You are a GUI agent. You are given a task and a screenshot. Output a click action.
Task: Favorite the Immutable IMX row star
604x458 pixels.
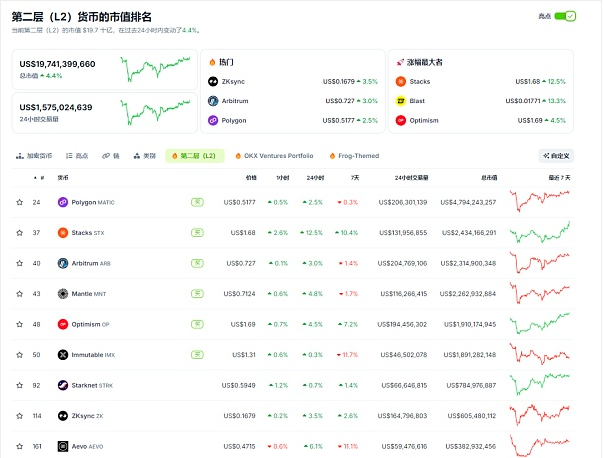(20, 355)
